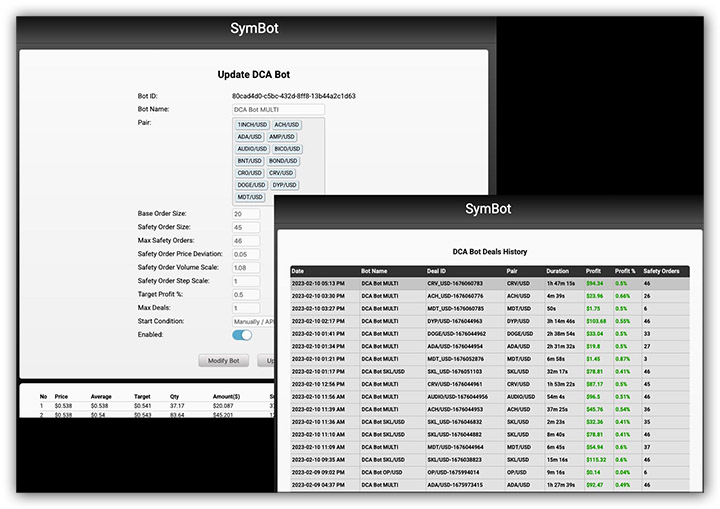Click date 2023-02-09 04:37 PM

[x=318, y=485]
